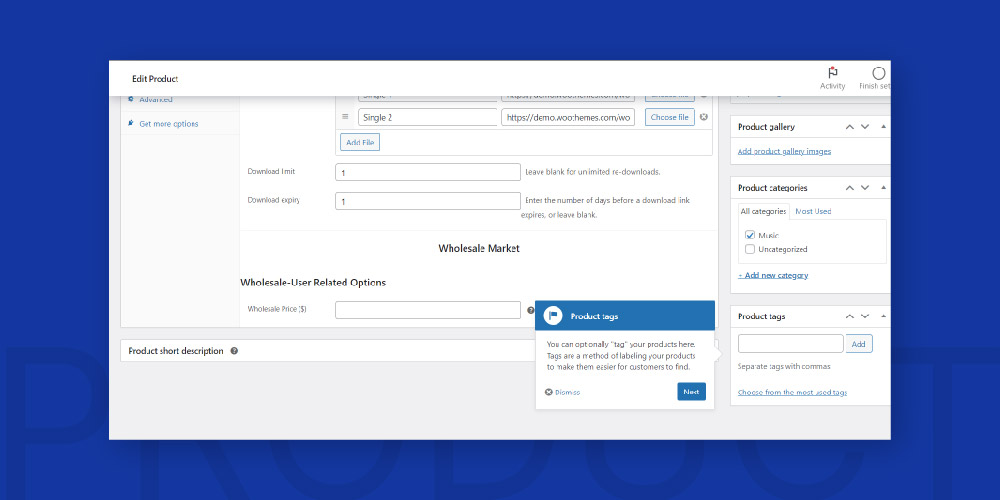
Task: Open the Activity flag icon
Action: coord(832,73)
